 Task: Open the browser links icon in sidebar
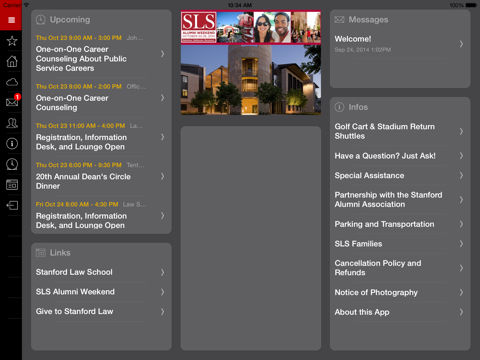click(12, 185)
